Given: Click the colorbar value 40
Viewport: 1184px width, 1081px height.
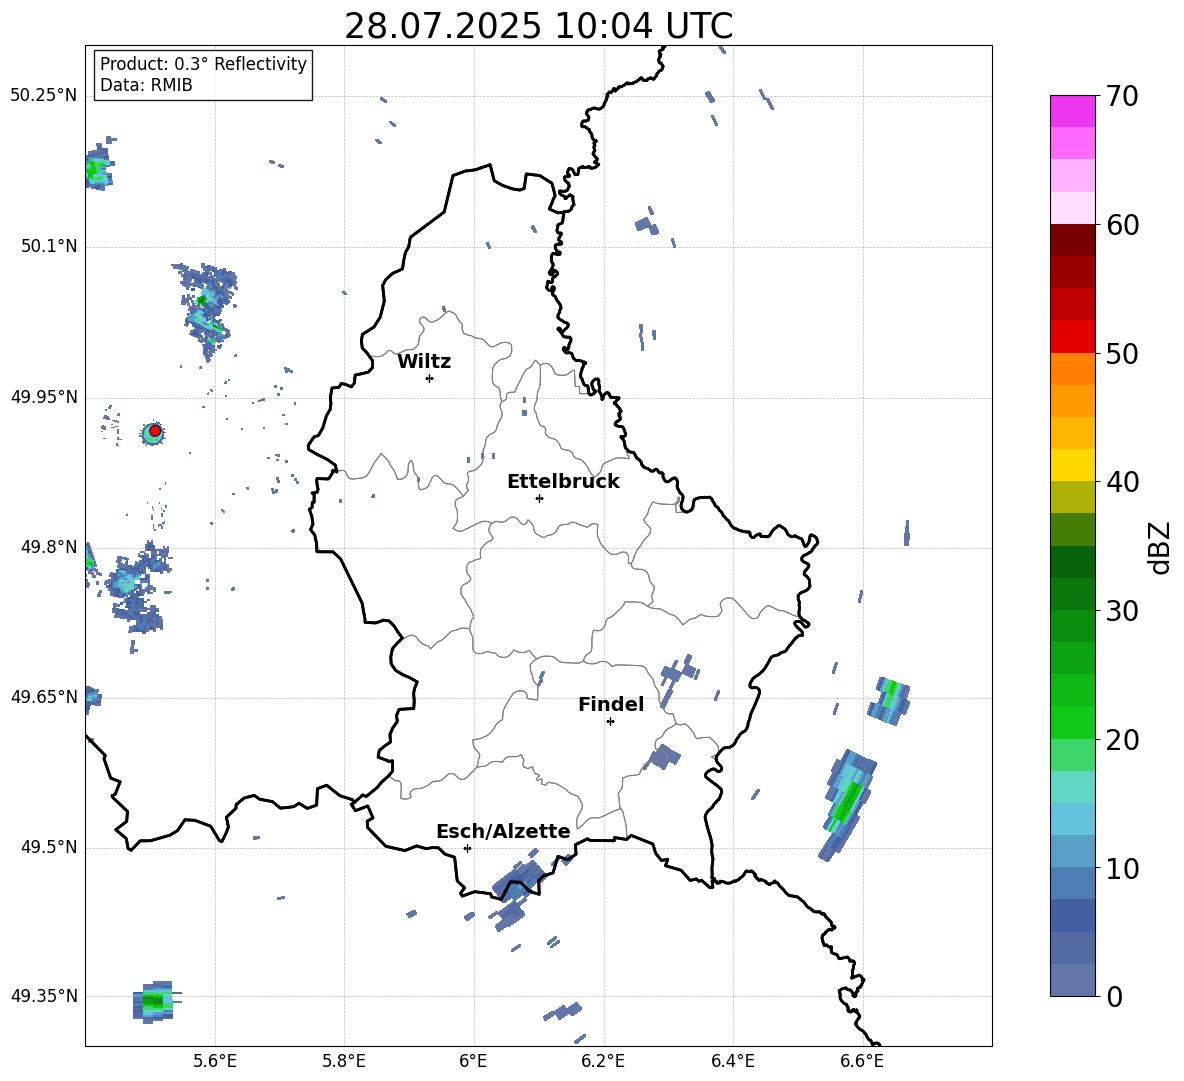Looking at the screenshot, I should [x=1122, y=482].
